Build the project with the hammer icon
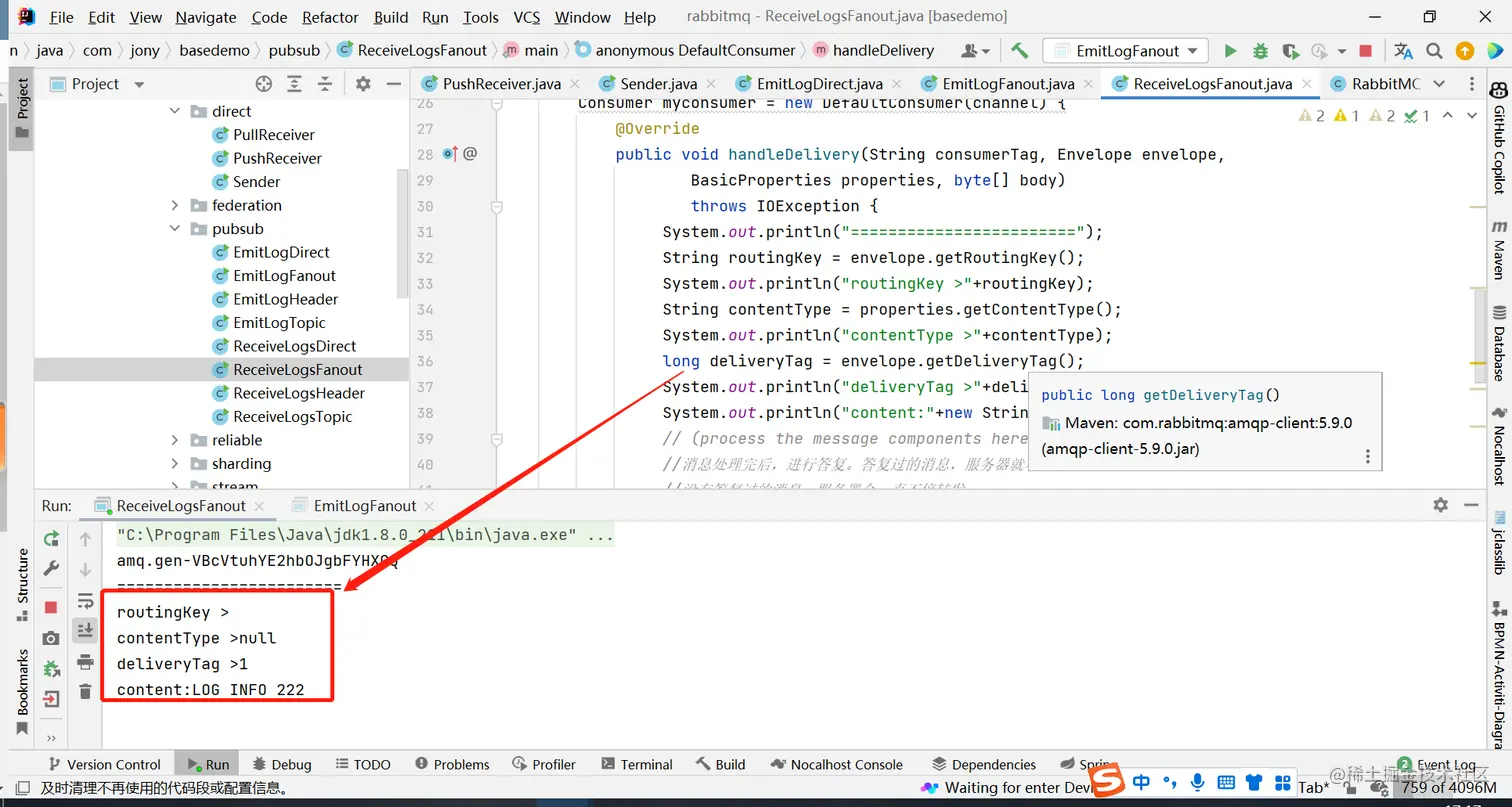Screen dimensions: 1512x807 [x=1019, y=51]
